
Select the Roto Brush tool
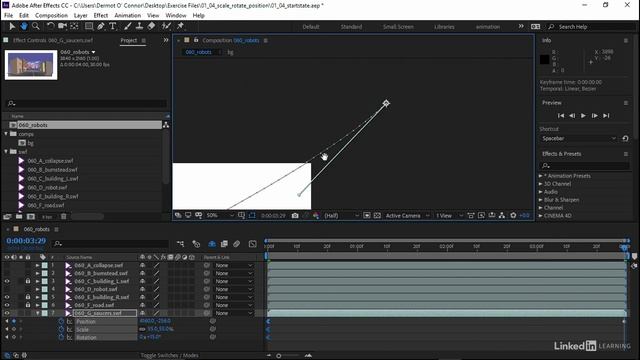(x=166, y=26)
